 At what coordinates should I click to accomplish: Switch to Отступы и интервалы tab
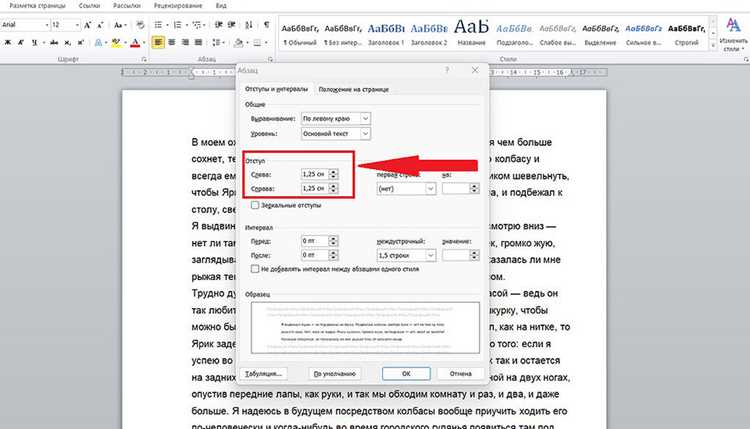coord(276,89)
